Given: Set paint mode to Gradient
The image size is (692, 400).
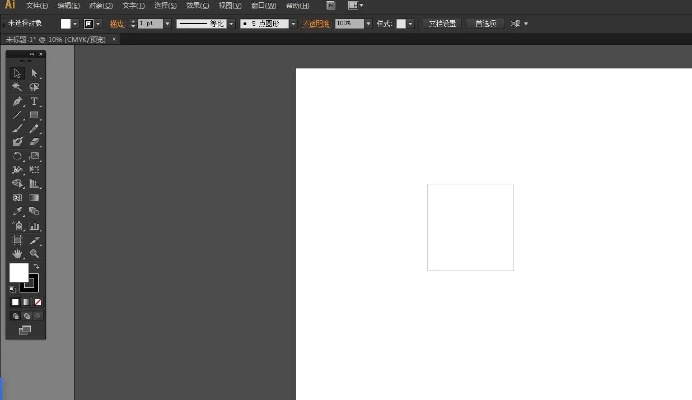Looking at the screenshot, I should click(x=26, y=302).
